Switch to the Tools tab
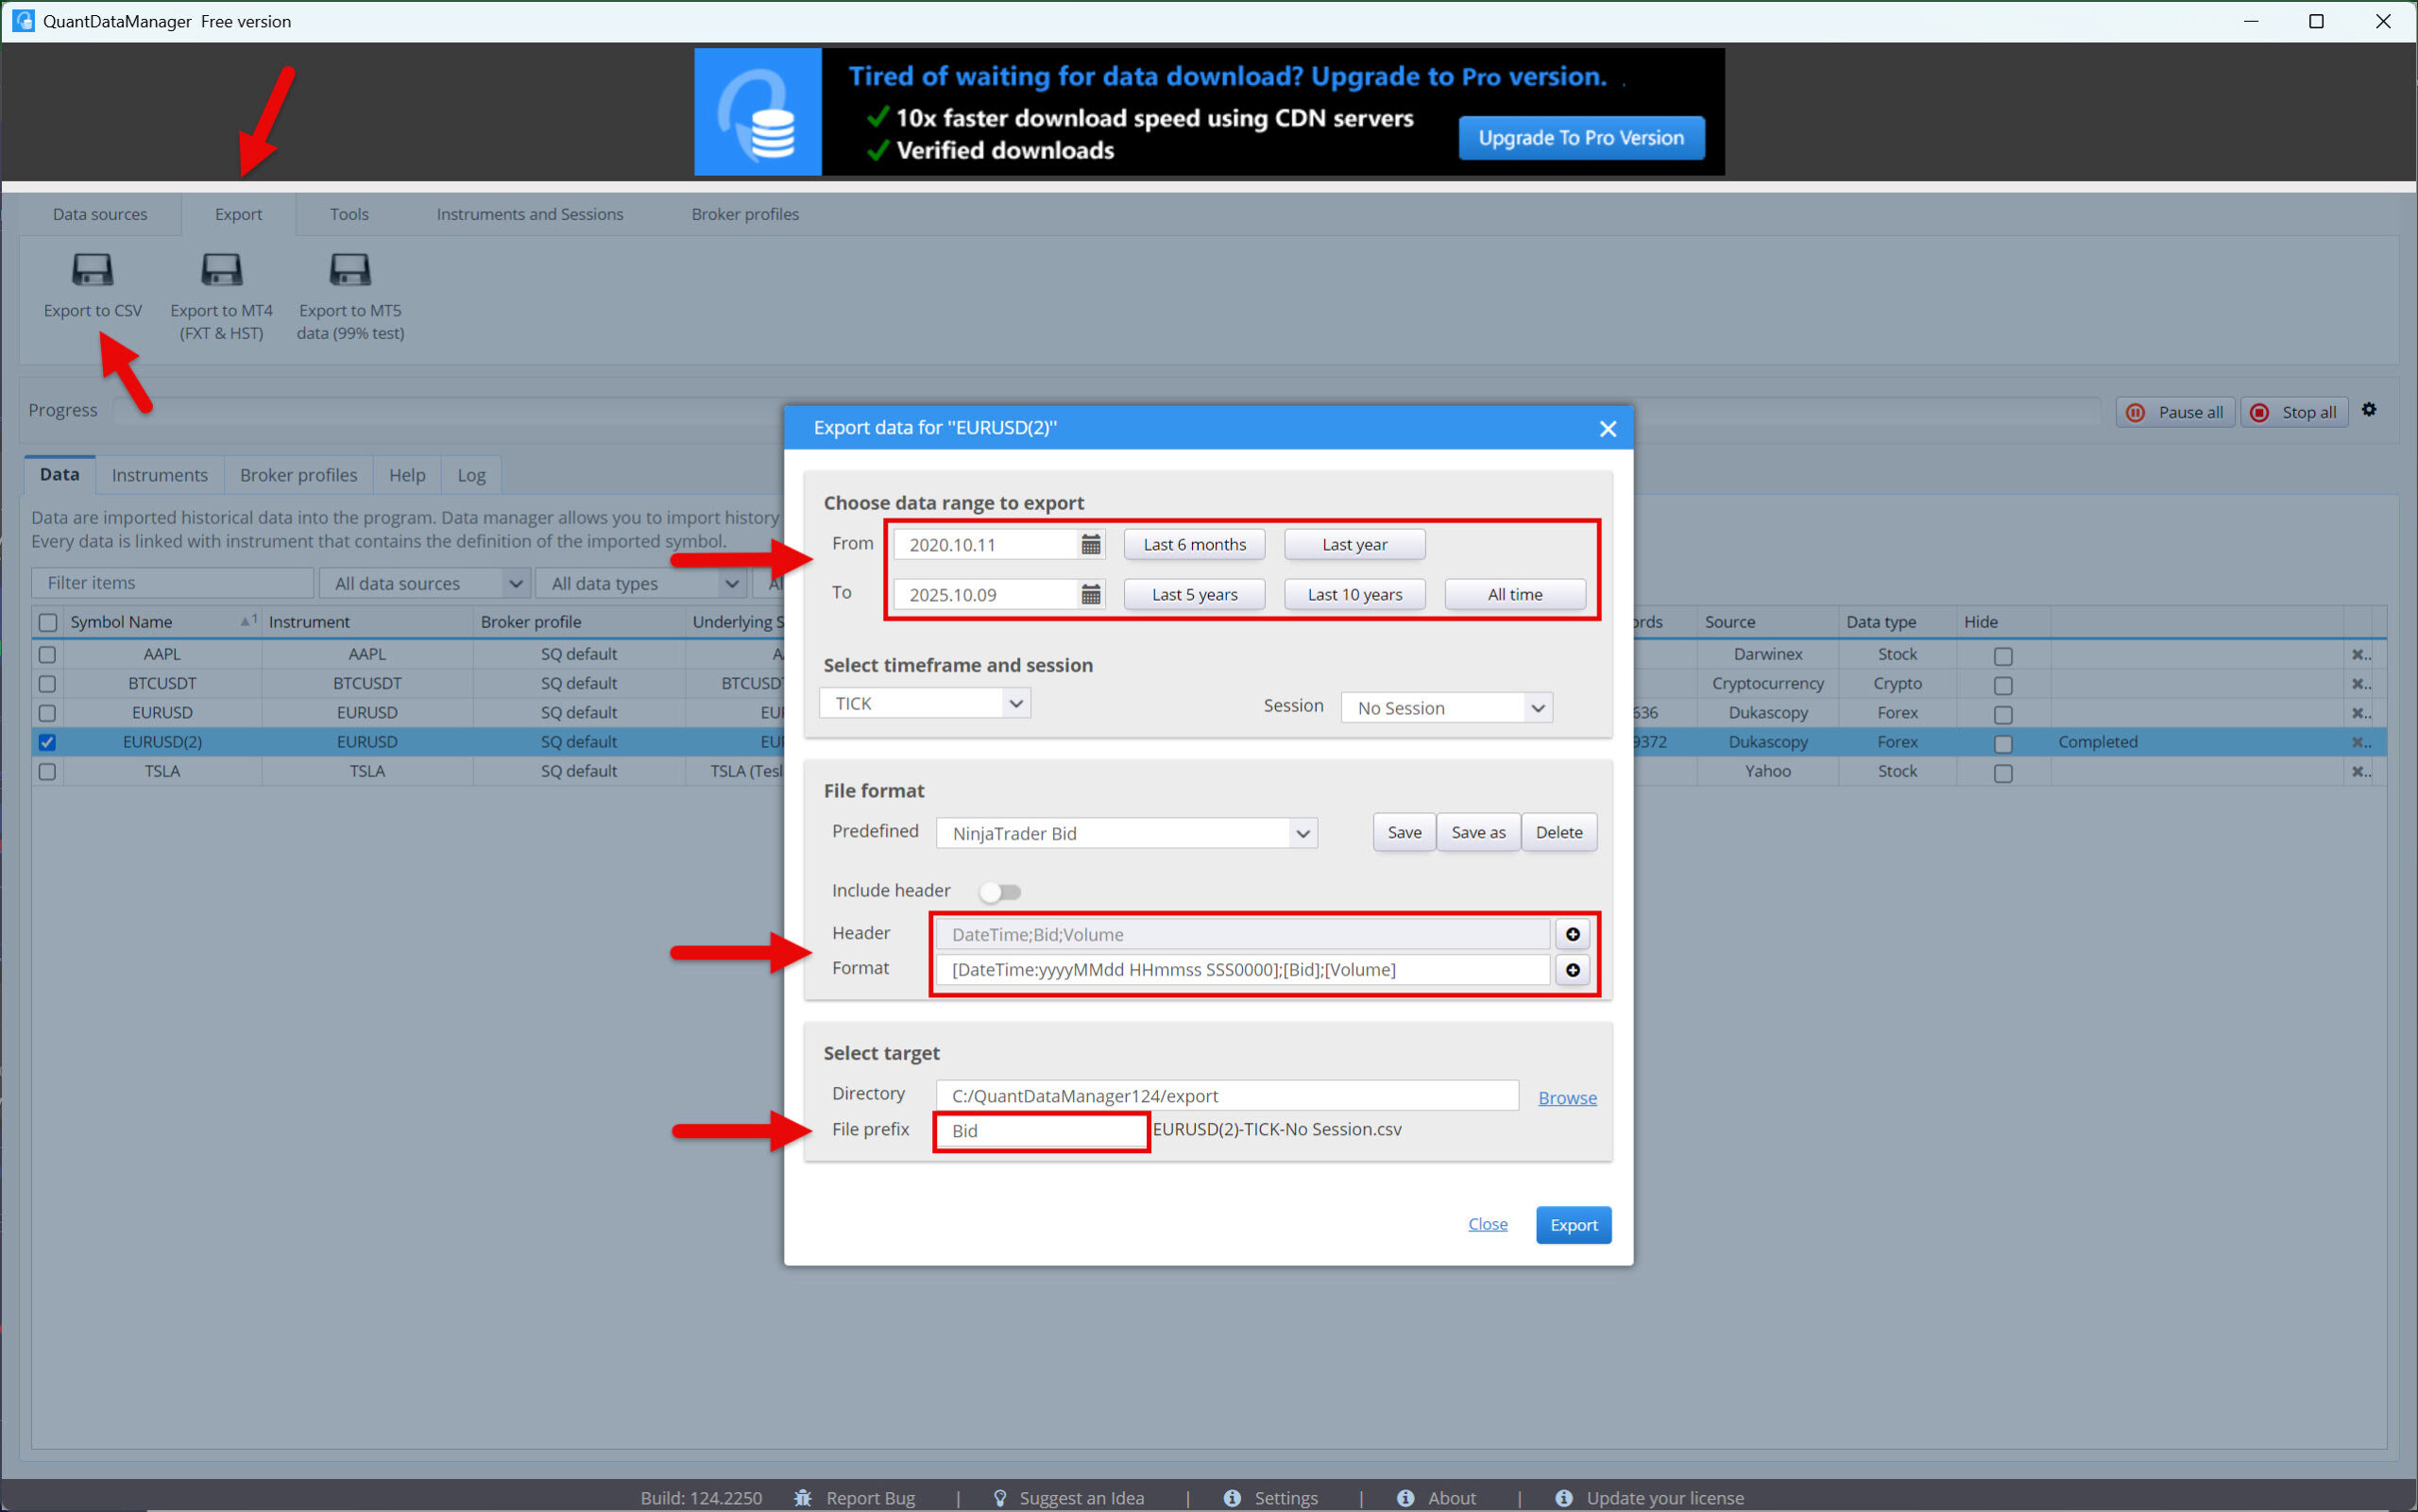 349,214
